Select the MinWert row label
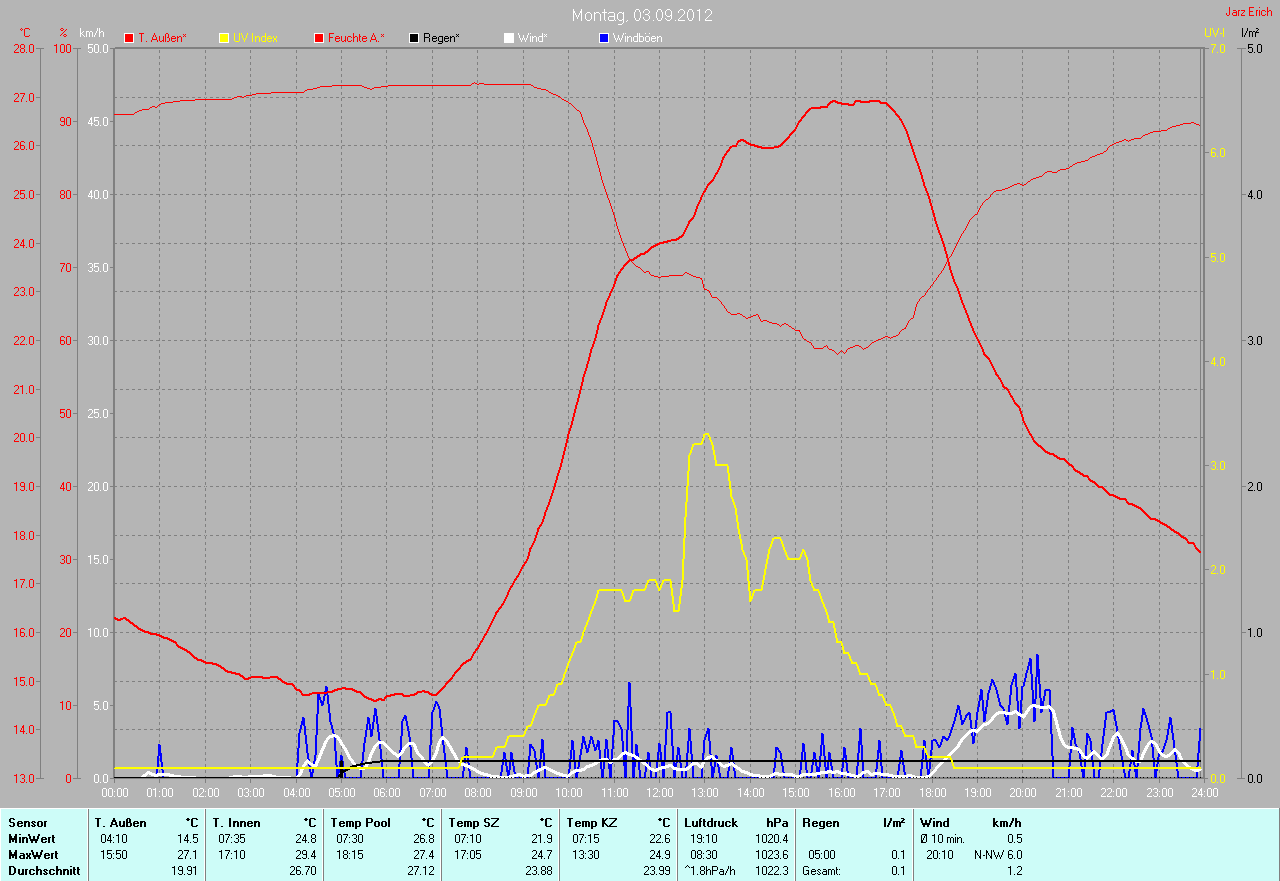This screenshot has width=1280, height=881. (x=32, y=839)
